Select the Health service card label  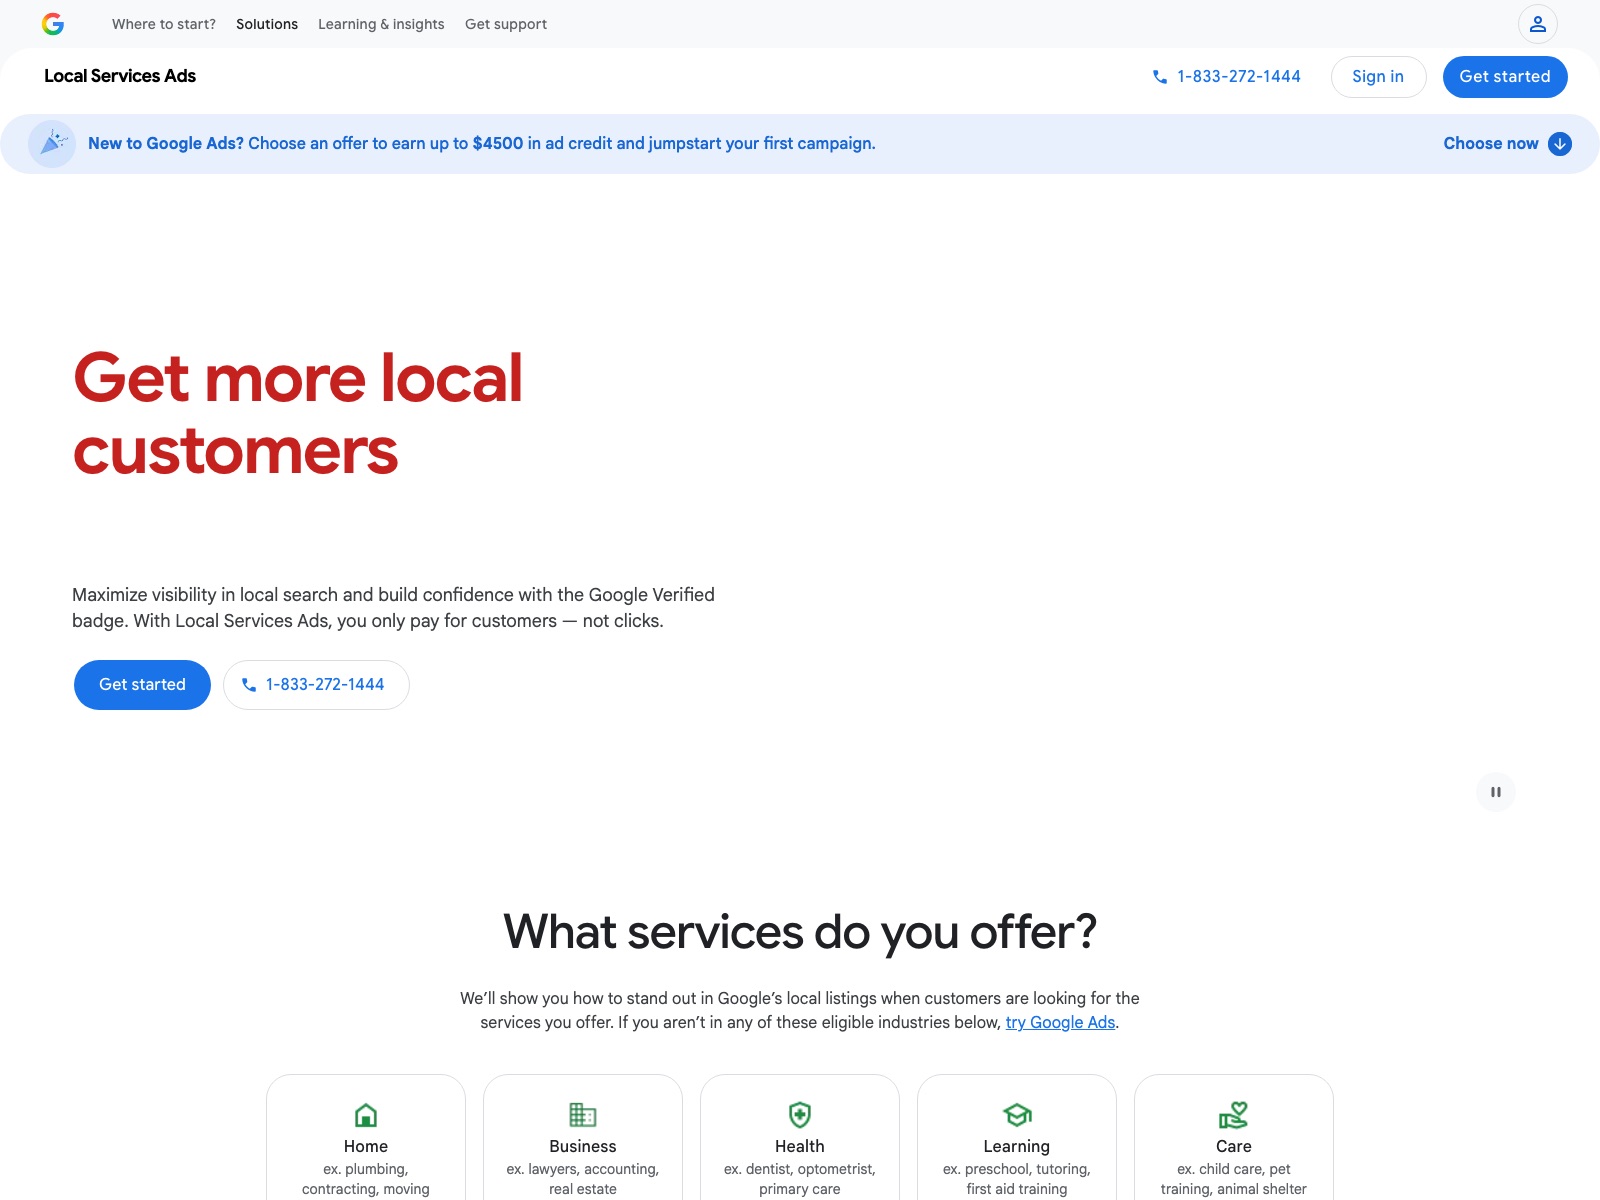coord(800,1146)
